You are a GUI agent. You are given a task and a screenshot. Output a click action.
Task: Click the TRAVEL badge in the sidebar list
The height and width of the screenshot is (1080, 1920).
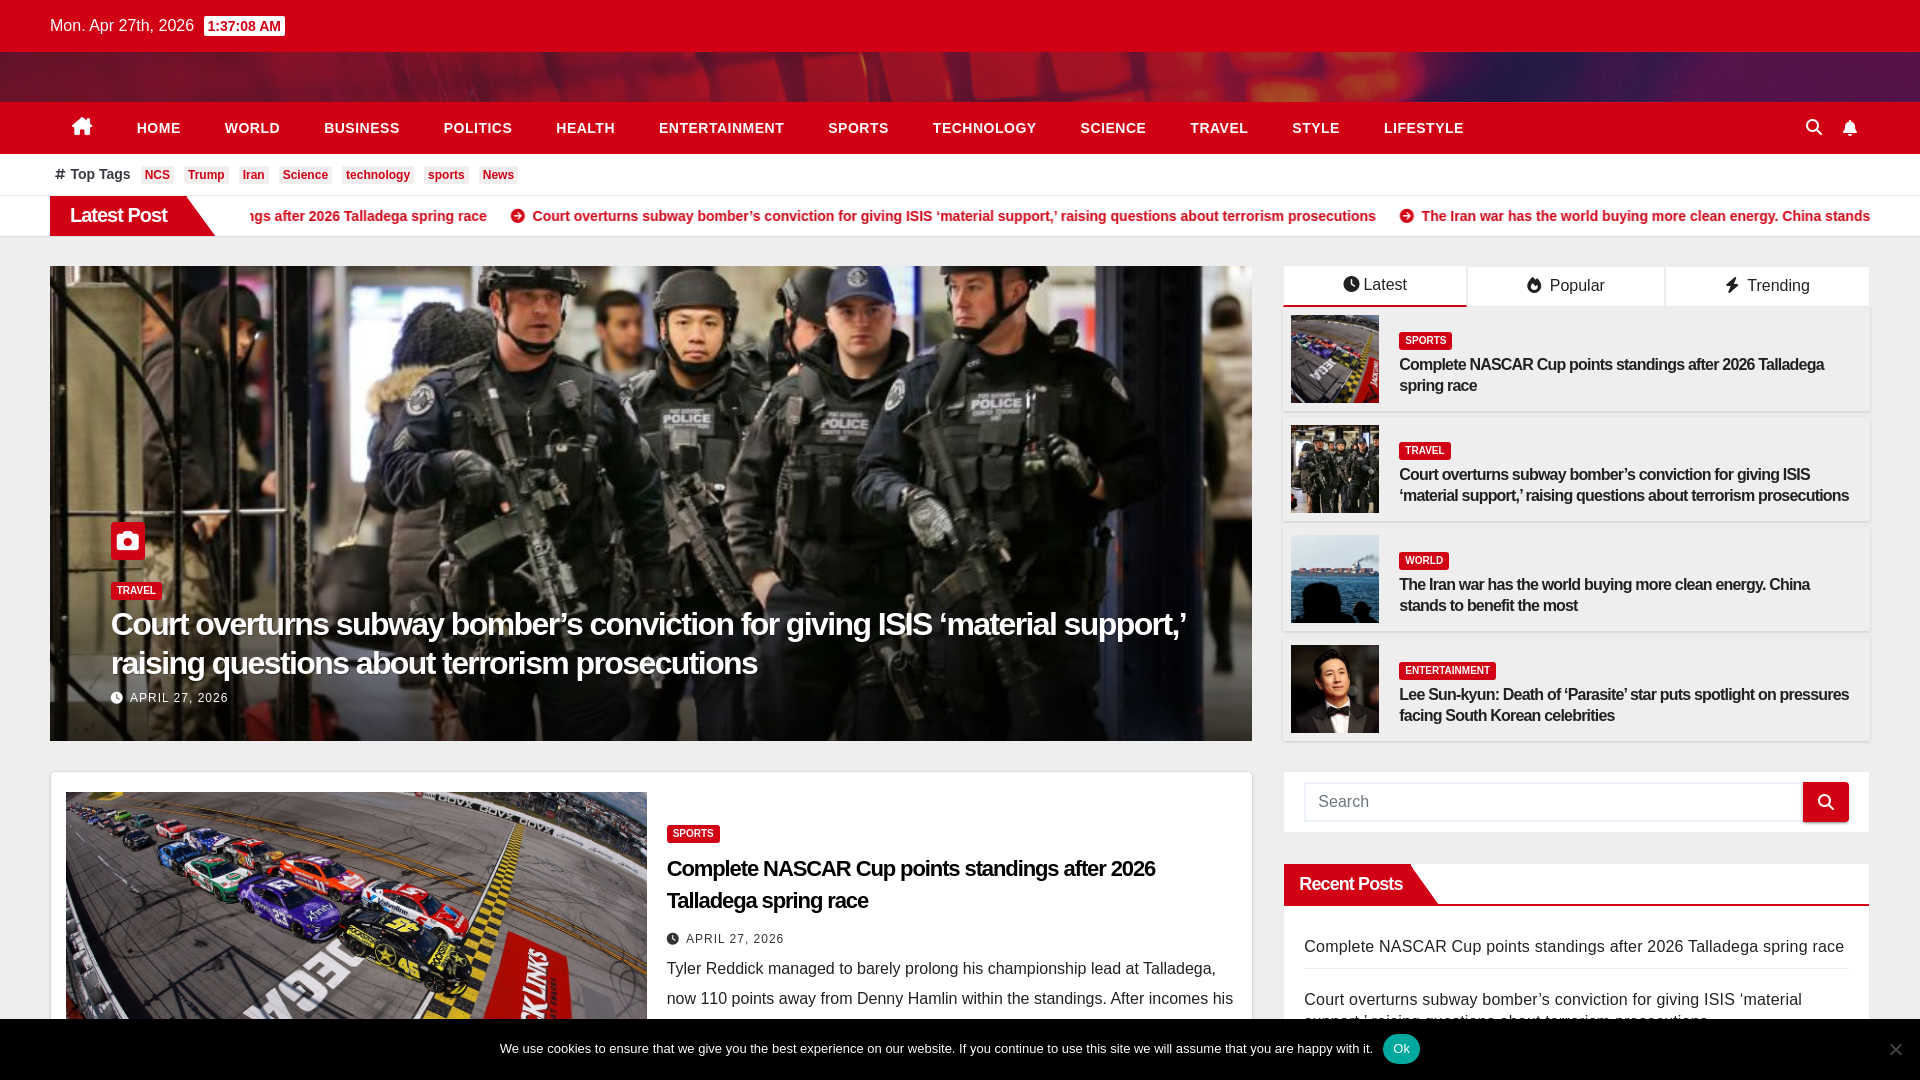(1424, 451)
